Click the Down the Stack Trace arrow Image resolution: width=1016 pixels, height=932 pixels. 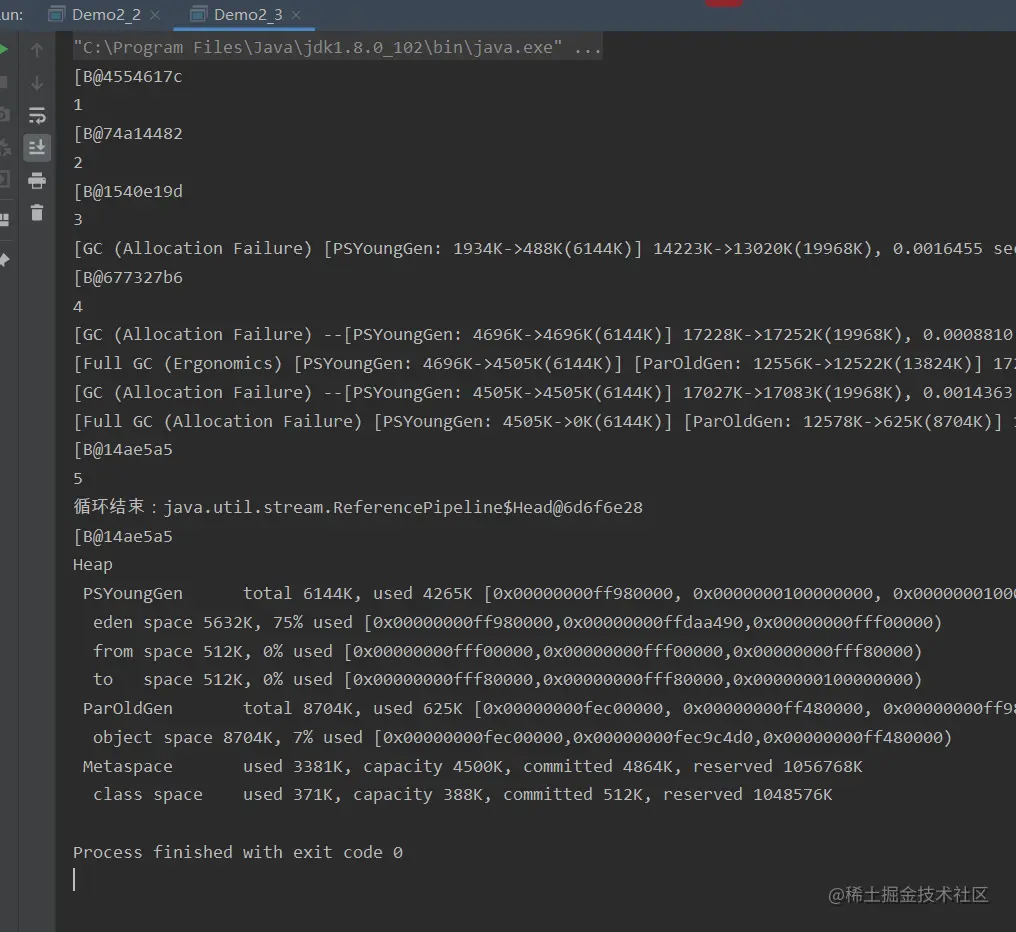pos(37,83)
